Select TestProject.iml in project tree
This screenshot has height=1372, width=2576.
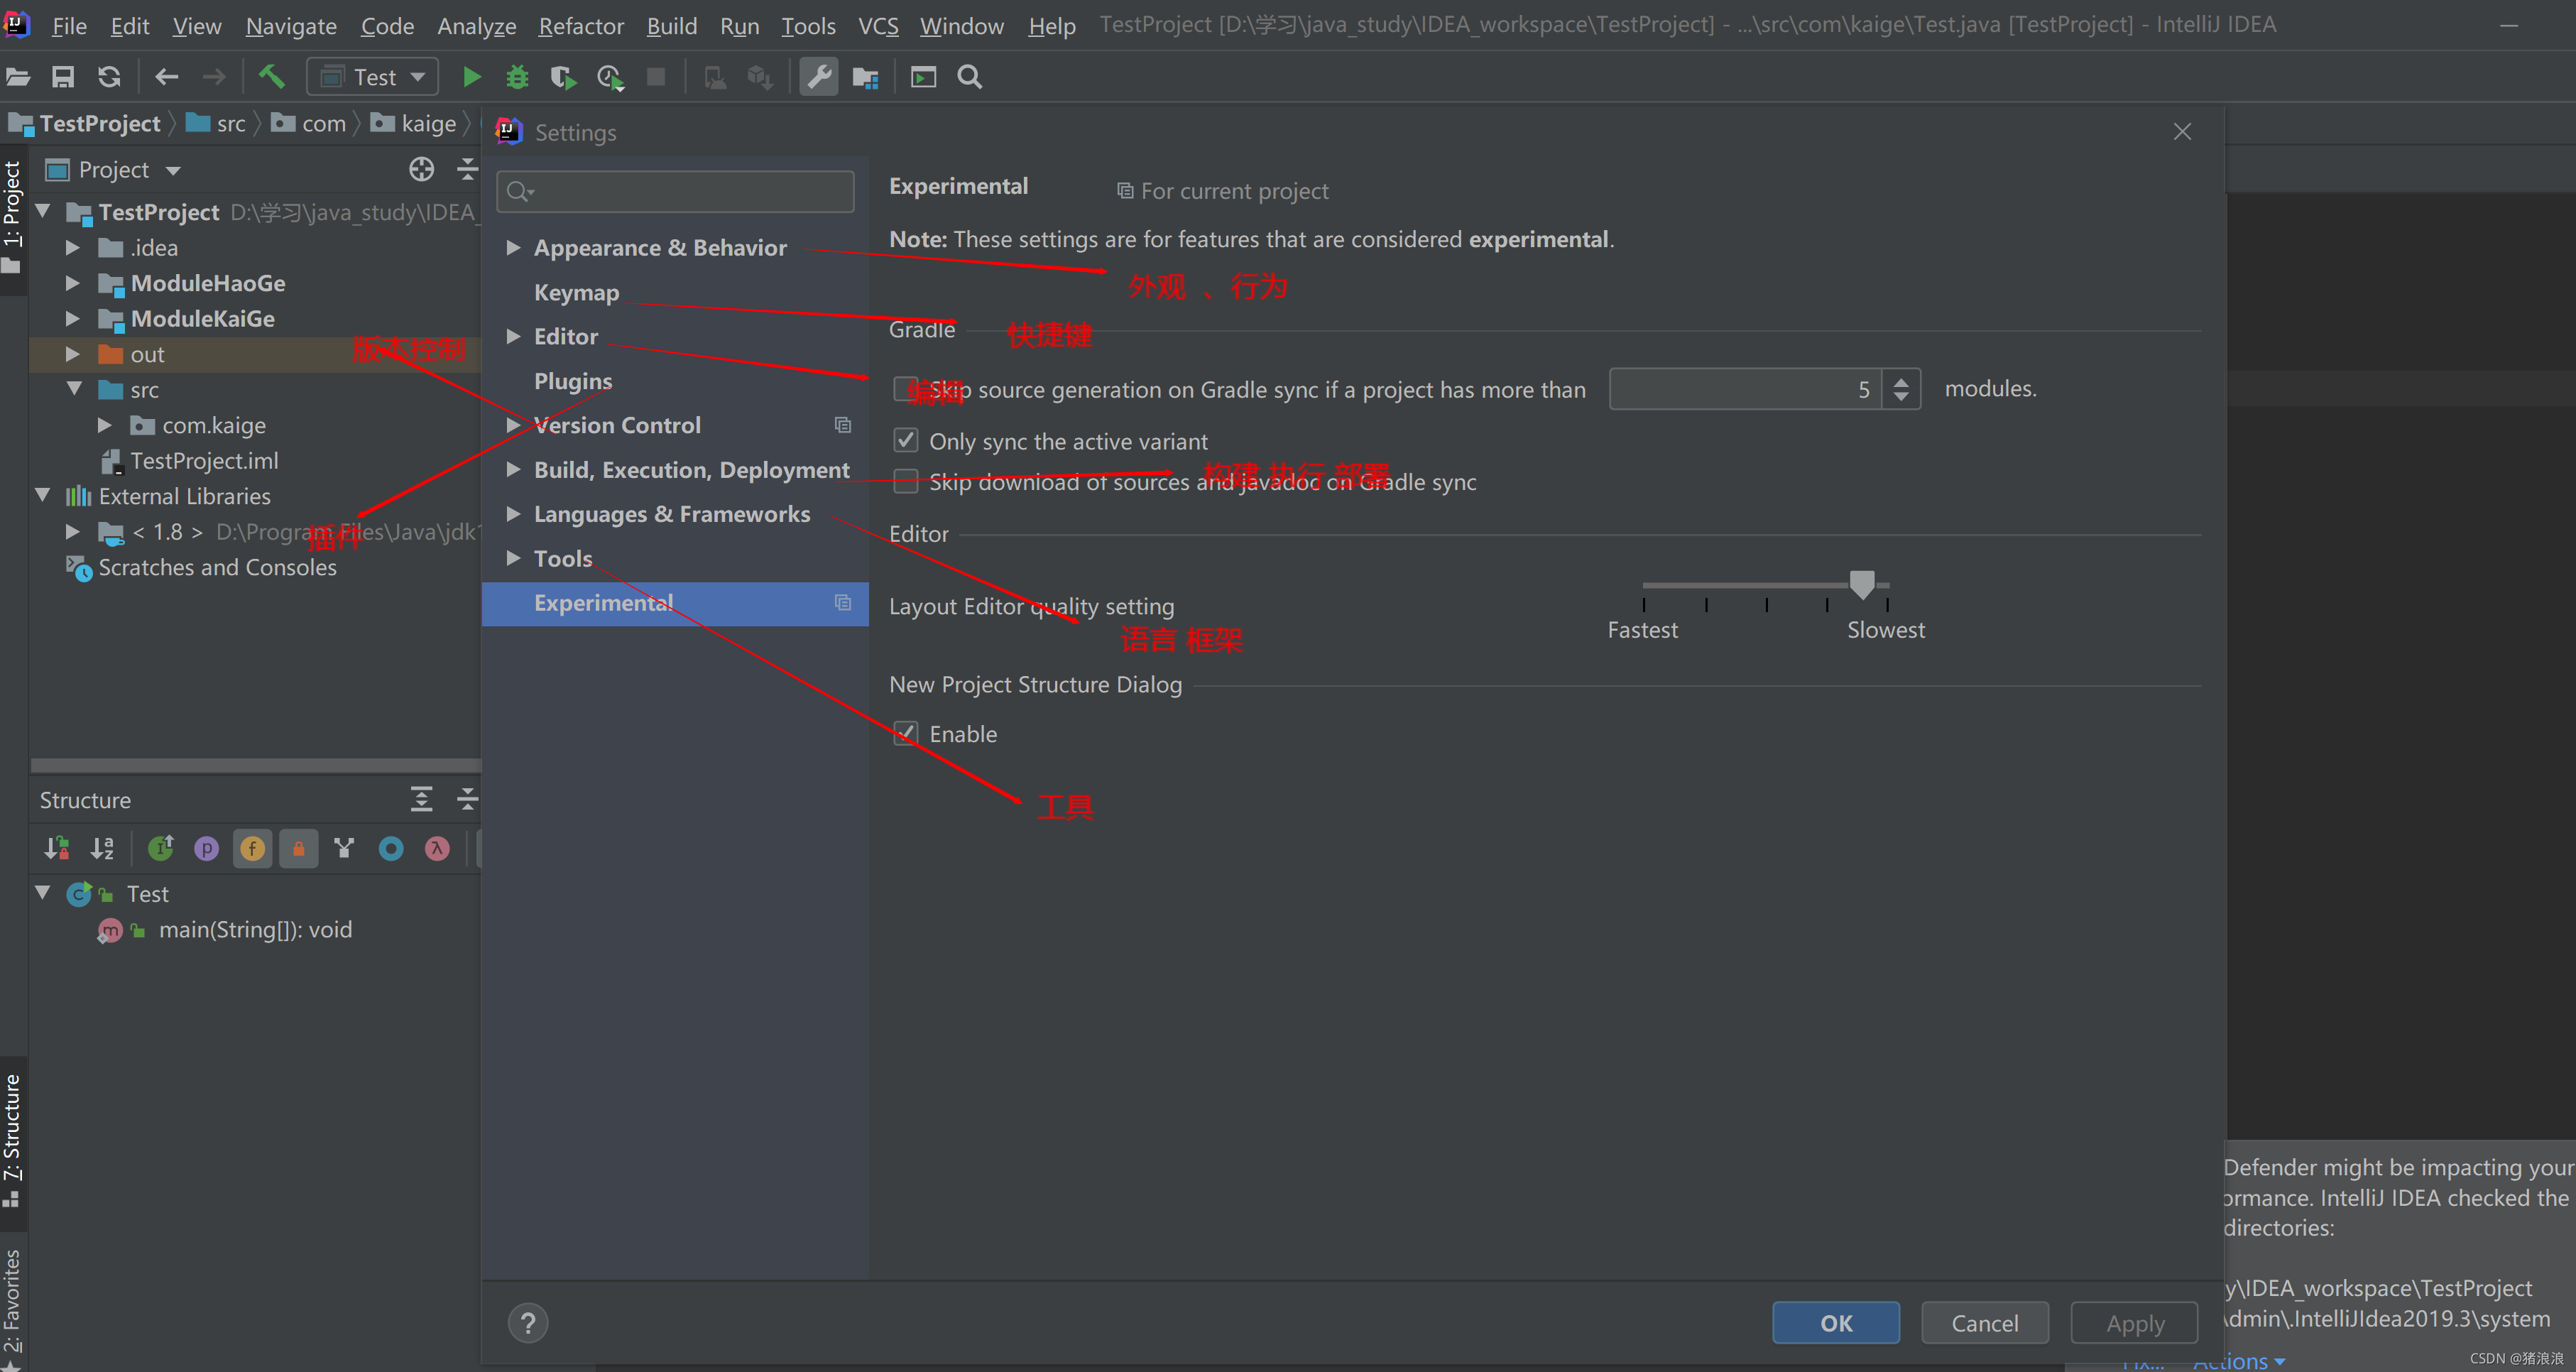point(204,460)
